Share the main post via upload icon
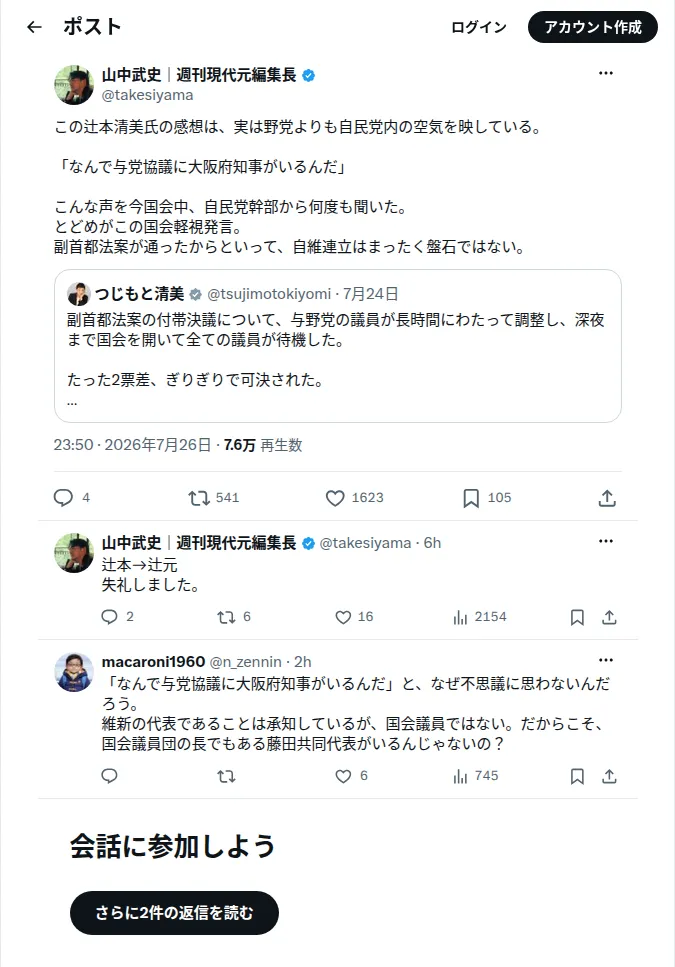Image resolution: width=675 pixels, height=967 pixels. pos(607,498)
